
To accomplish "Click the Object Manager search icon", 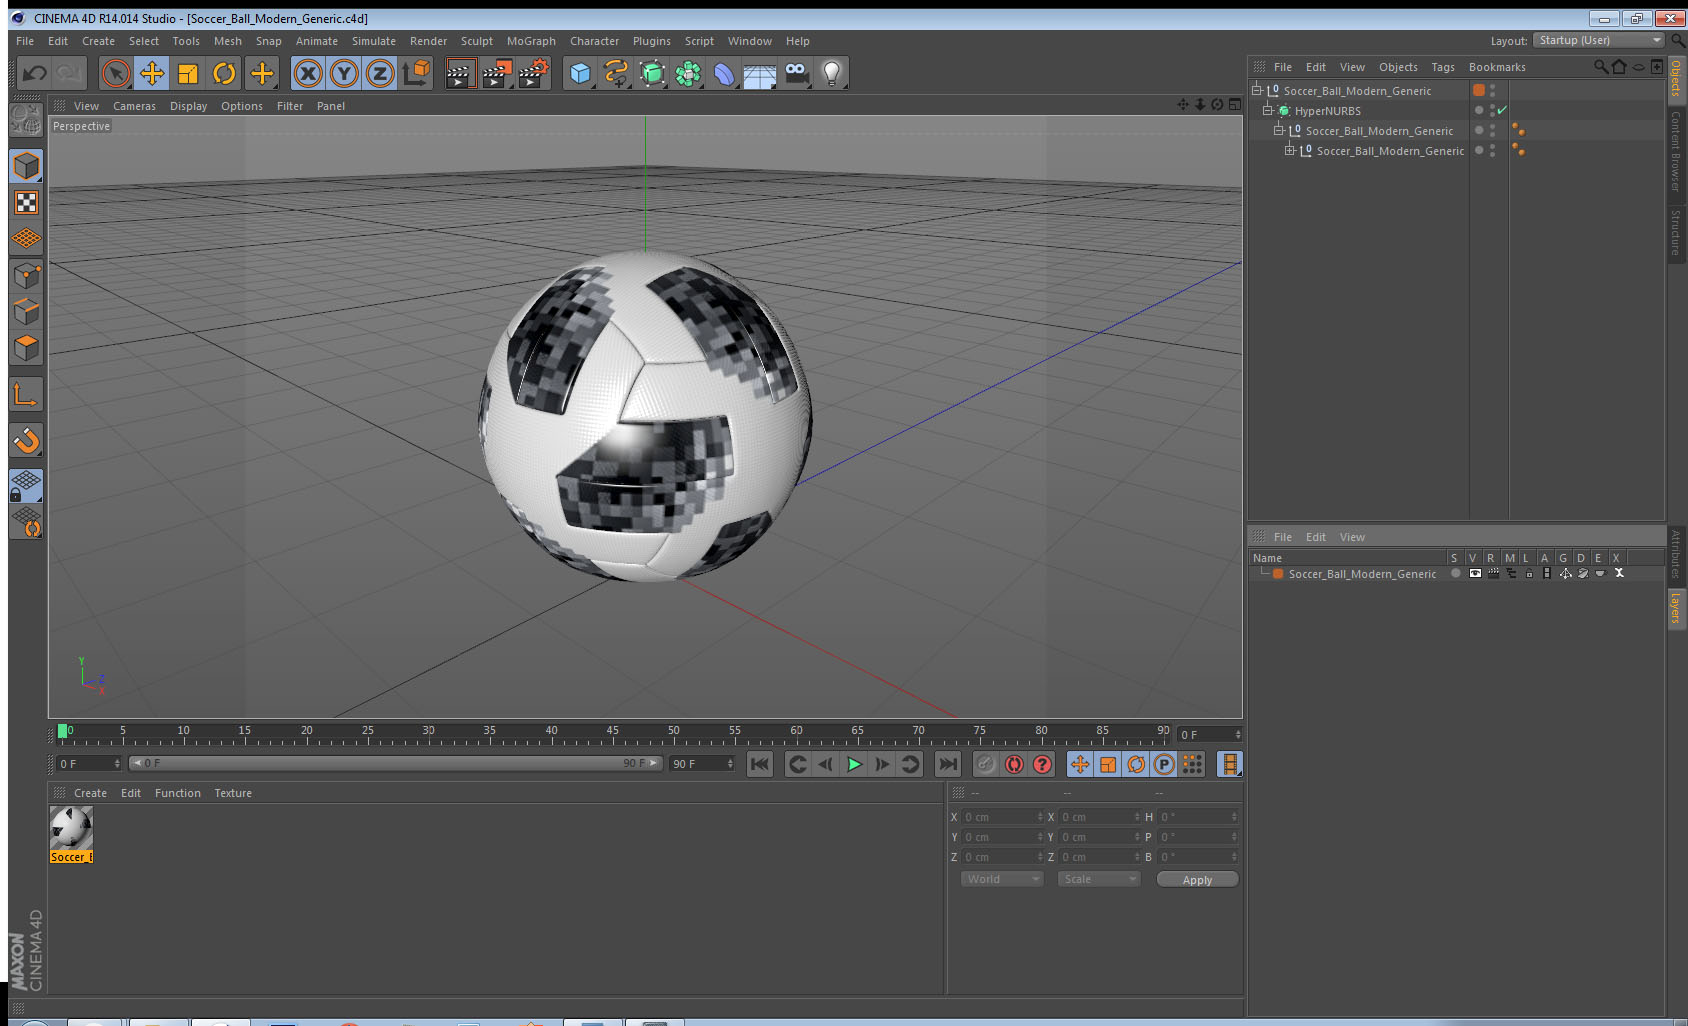I will 1600,67.
